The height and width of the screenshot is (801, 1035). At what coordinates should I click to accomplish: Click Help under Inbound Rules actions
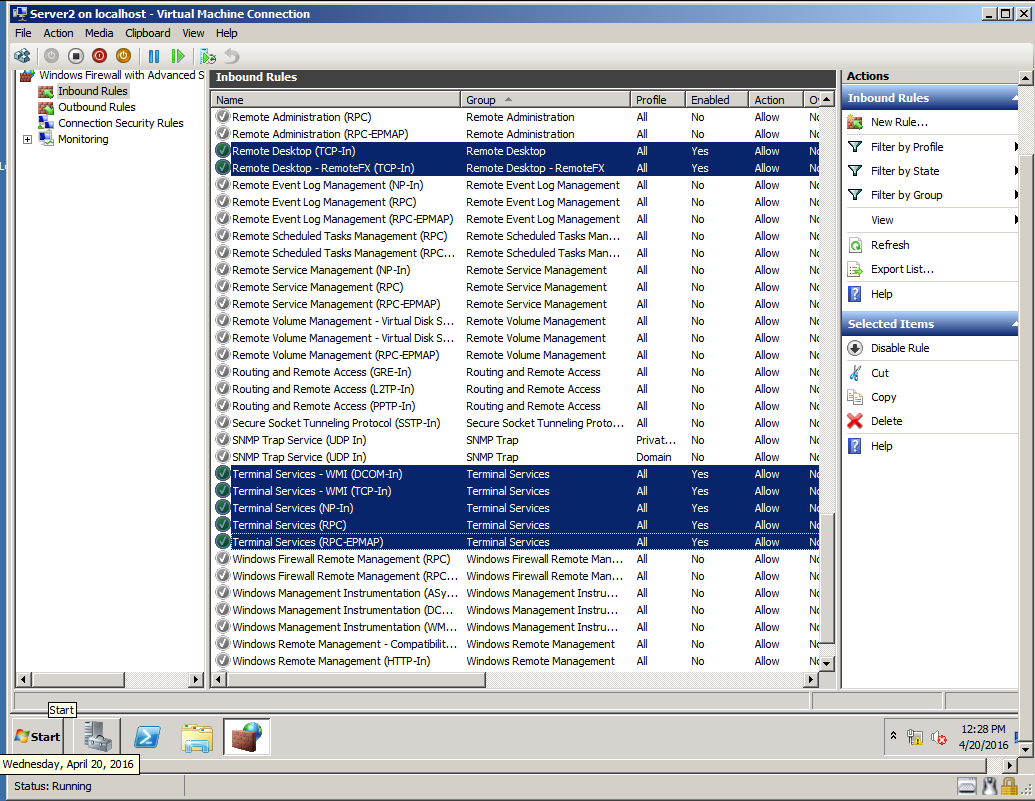881,294
